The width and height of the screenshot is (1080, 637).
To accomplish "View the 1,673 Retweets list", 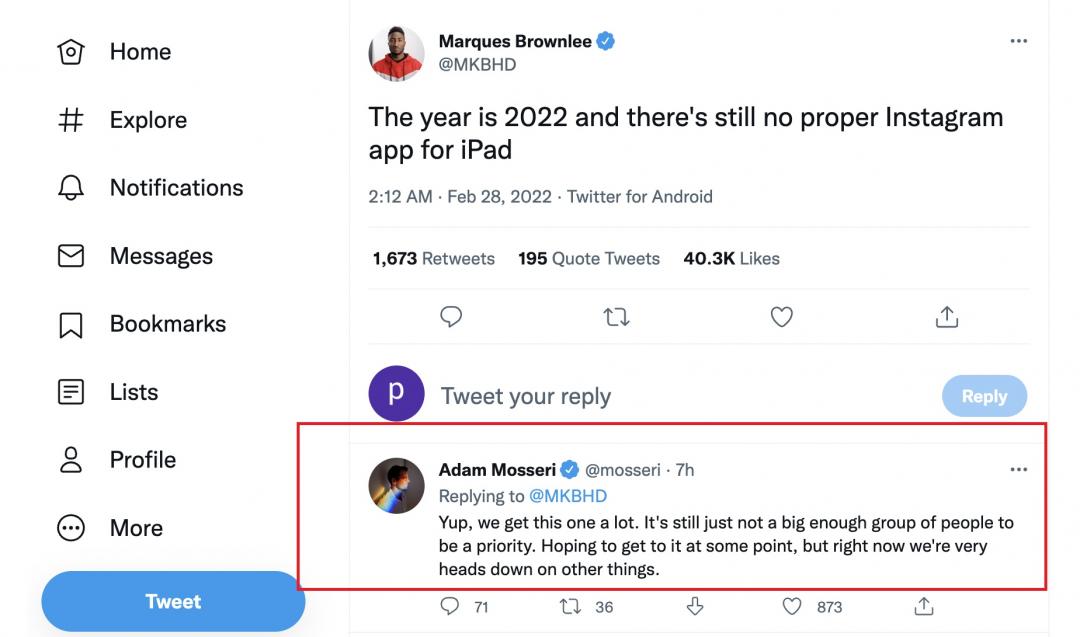I will click(x=433, y=258).
